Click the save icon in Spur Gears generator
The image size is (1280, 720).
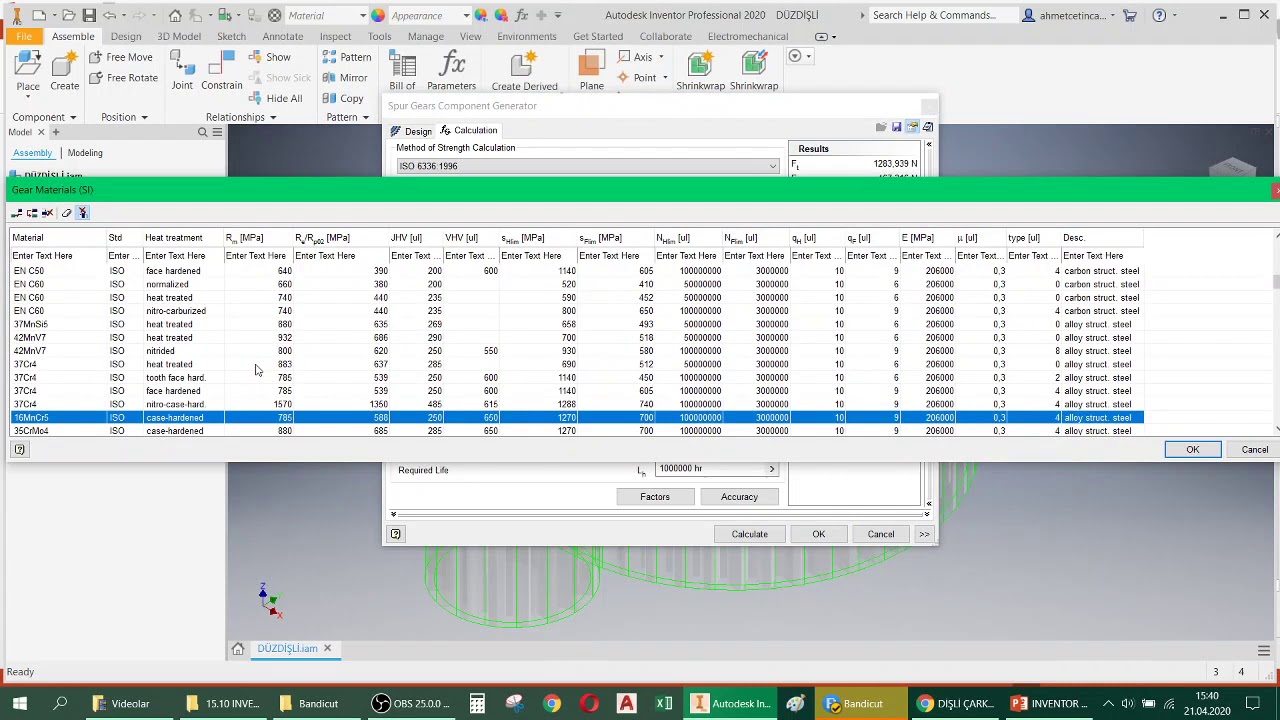[x=897, y=128]
